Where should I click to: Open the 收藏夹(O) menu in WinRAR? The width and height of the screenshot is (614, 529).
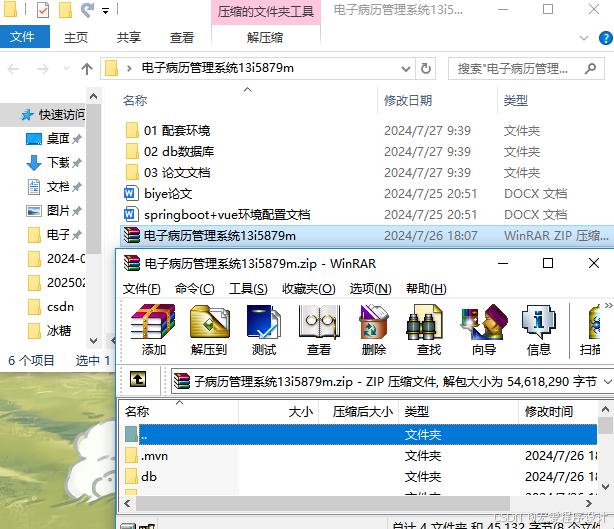pyautogui.click(x=309, y=289)
